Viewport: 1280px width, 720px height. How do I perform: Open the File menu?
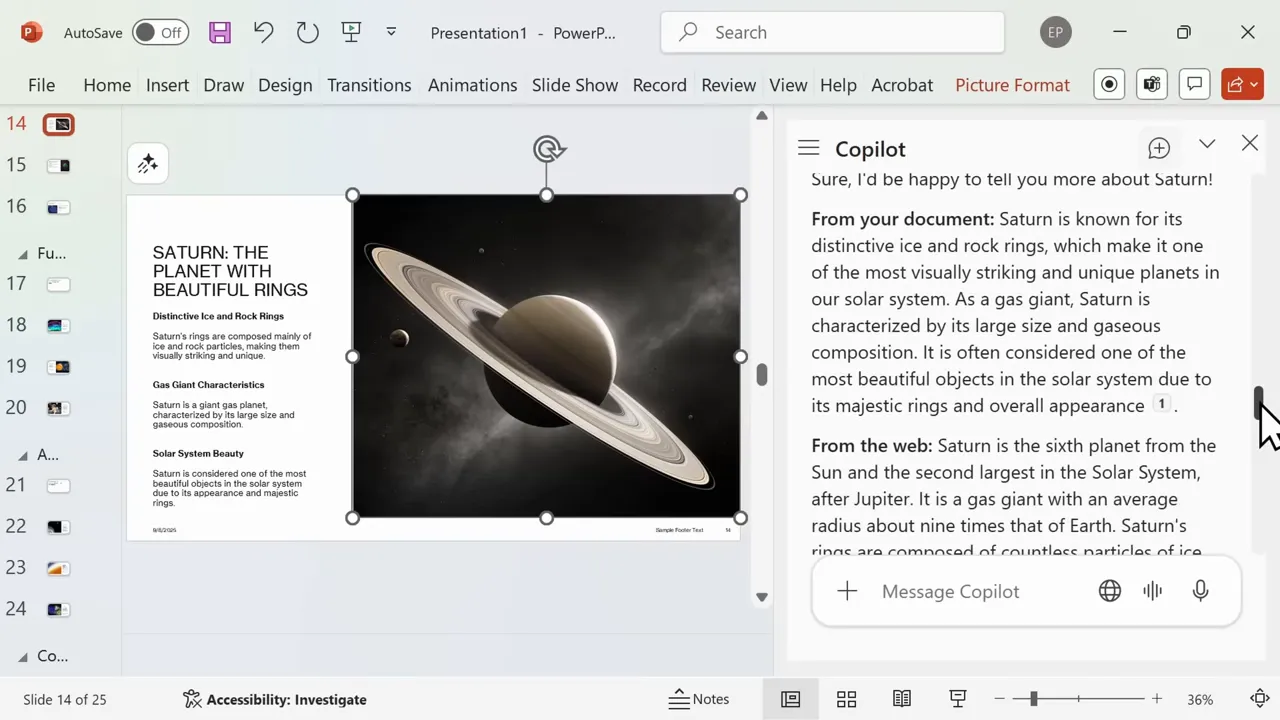[x=41, y=85]
